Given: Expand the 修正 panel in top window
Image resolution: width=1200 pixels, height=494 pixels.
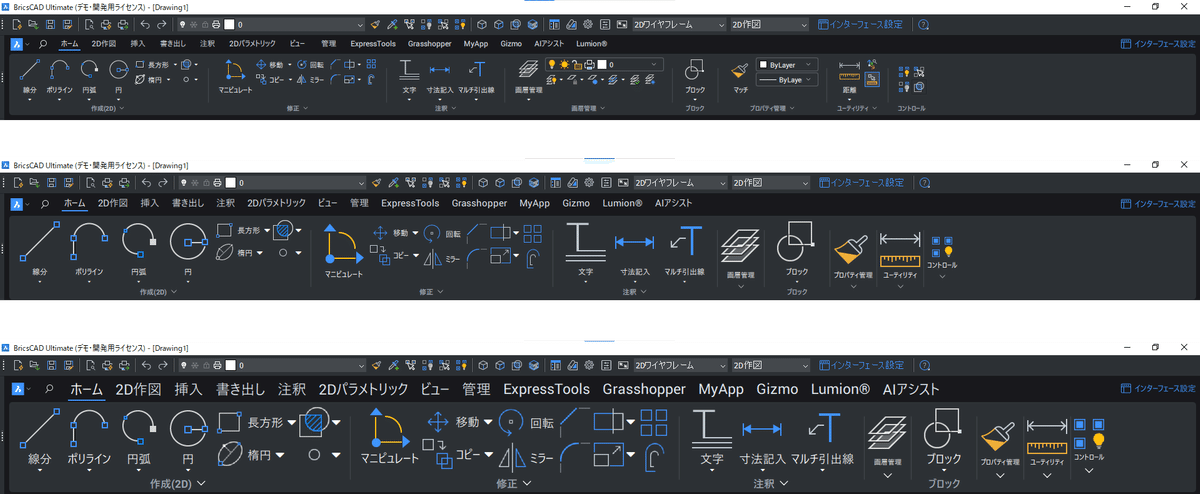Looking at the screenshot, I should click(298, 107).
